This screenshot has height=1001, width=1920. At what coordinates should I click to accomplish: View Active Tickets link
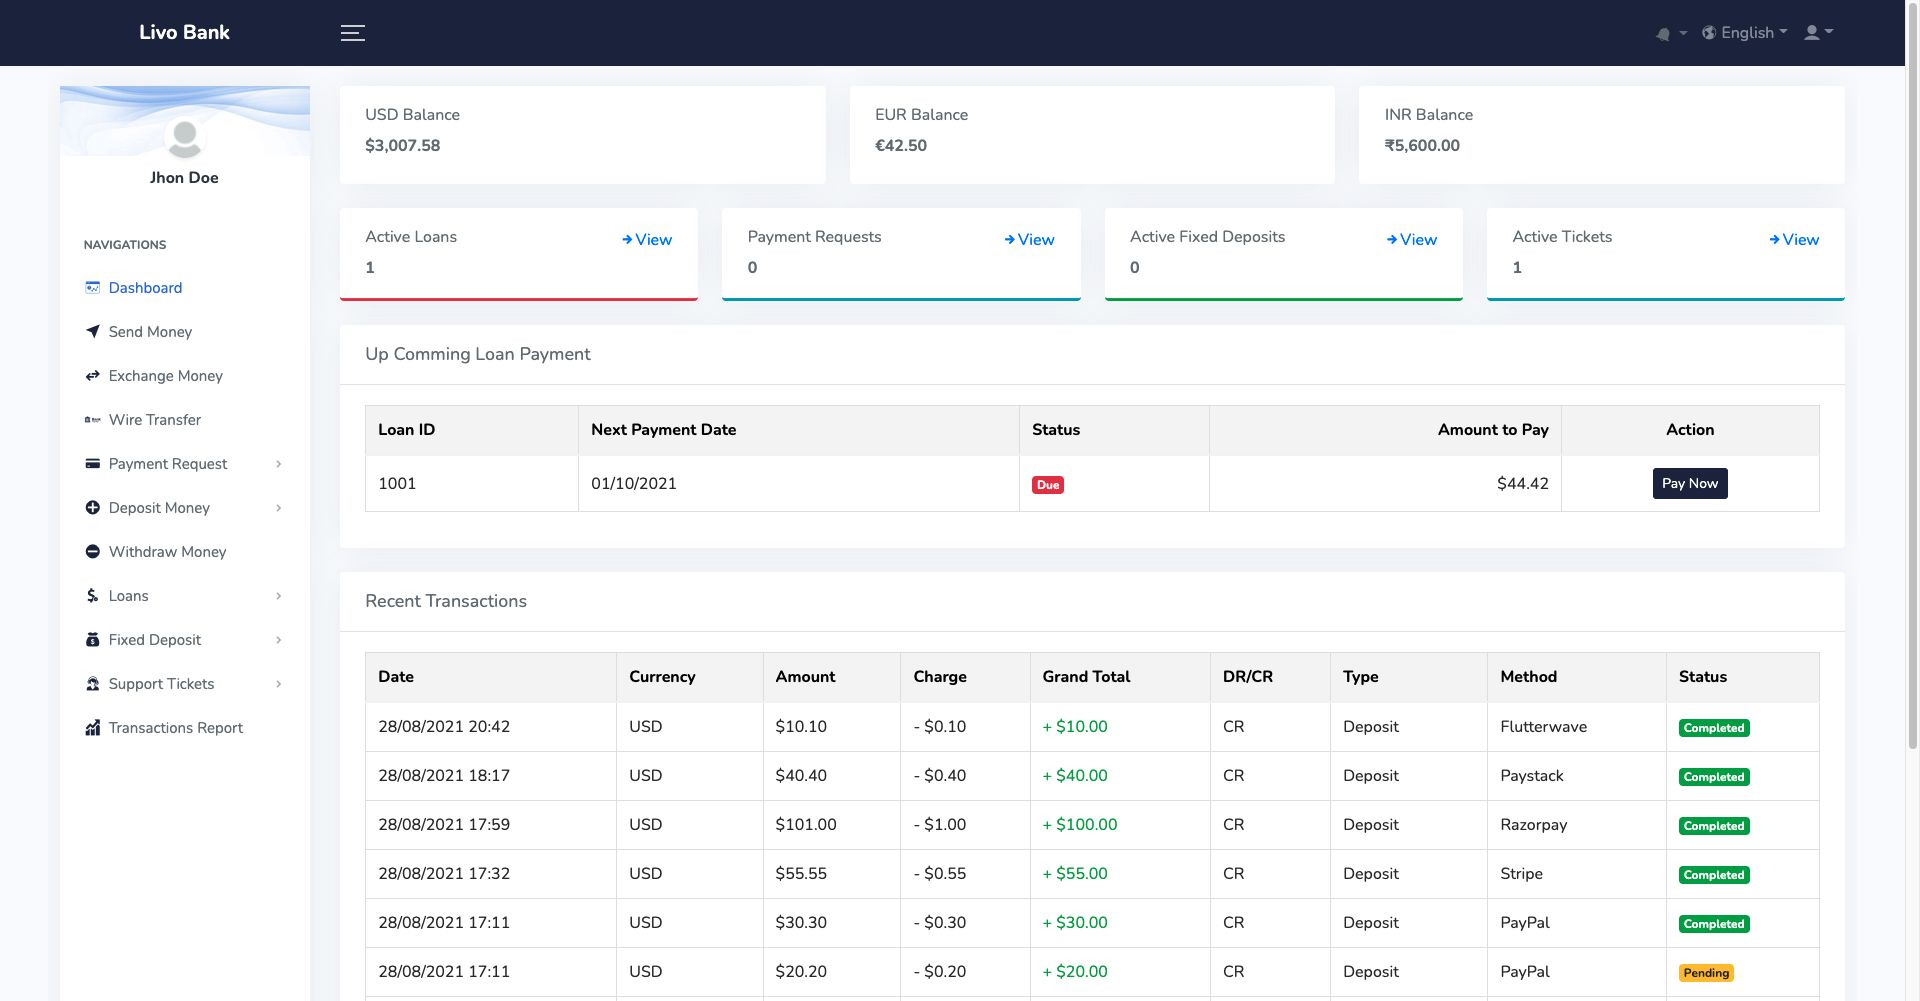tap(1794, 240)
